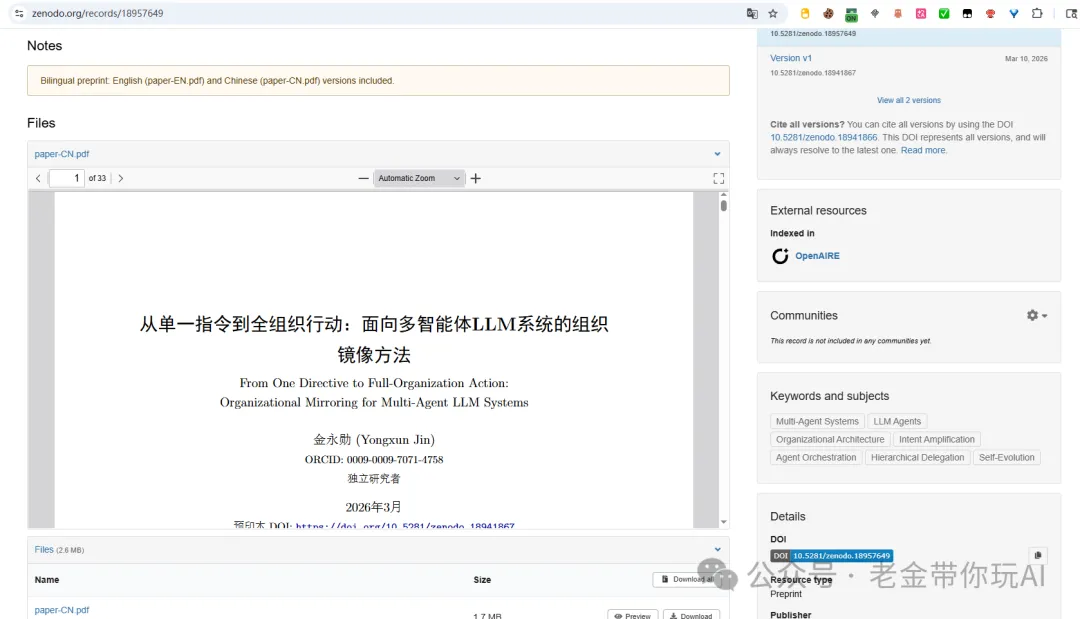Open the Automatic Zoom dropdown

[x=419, y=178]
